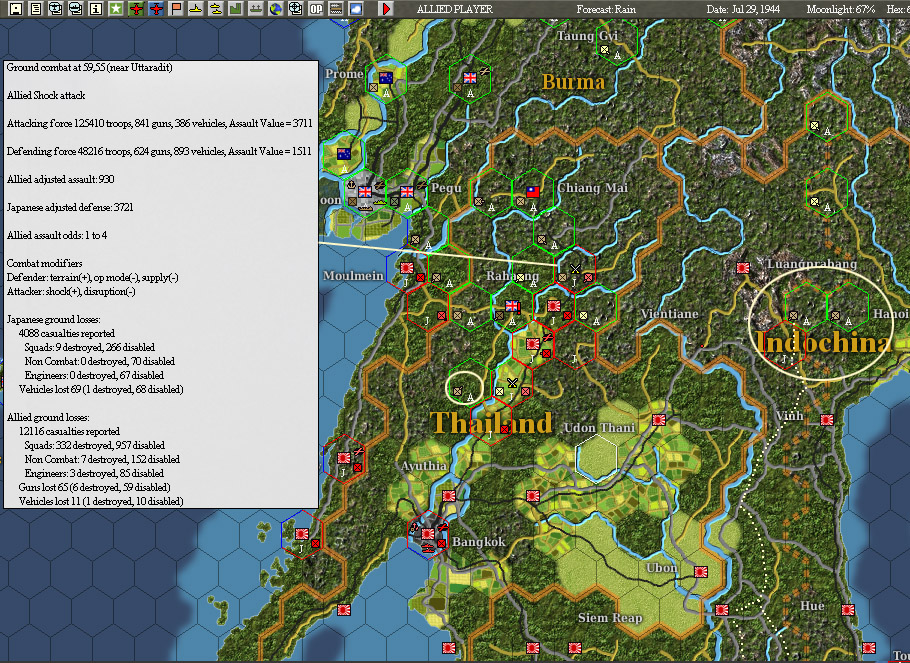Click the 'Allied assault odds: 1 to 4' line
The image size is (910, 663).
pos(57,235)
